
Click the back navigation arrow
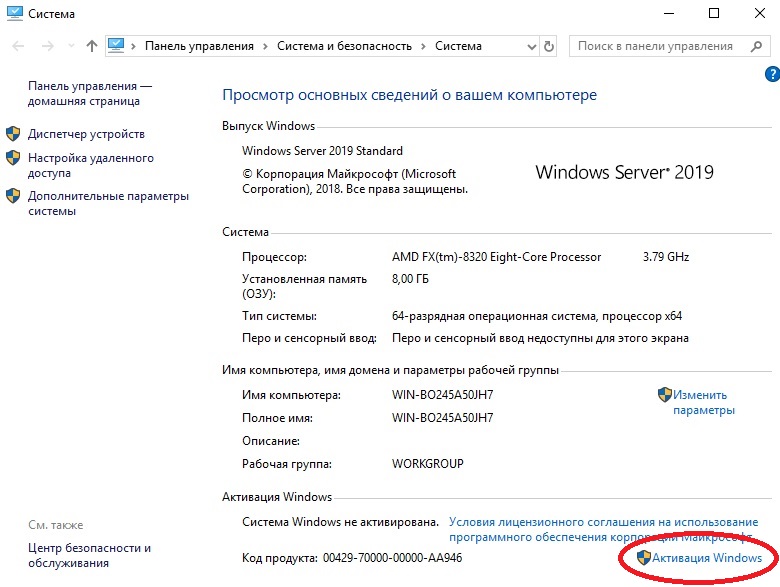click(x=20, y=46)
